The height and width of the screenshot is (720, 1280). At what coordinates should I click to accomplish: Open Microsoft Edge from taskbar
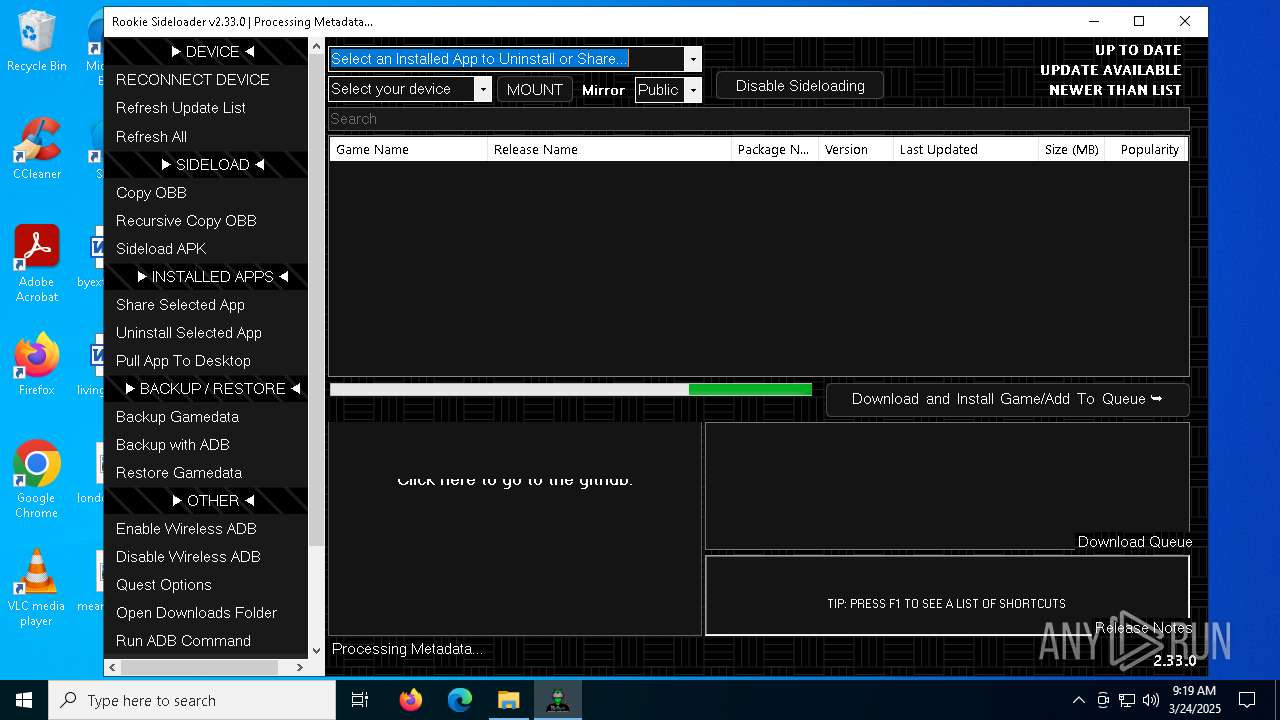click(x=460, y=700)
